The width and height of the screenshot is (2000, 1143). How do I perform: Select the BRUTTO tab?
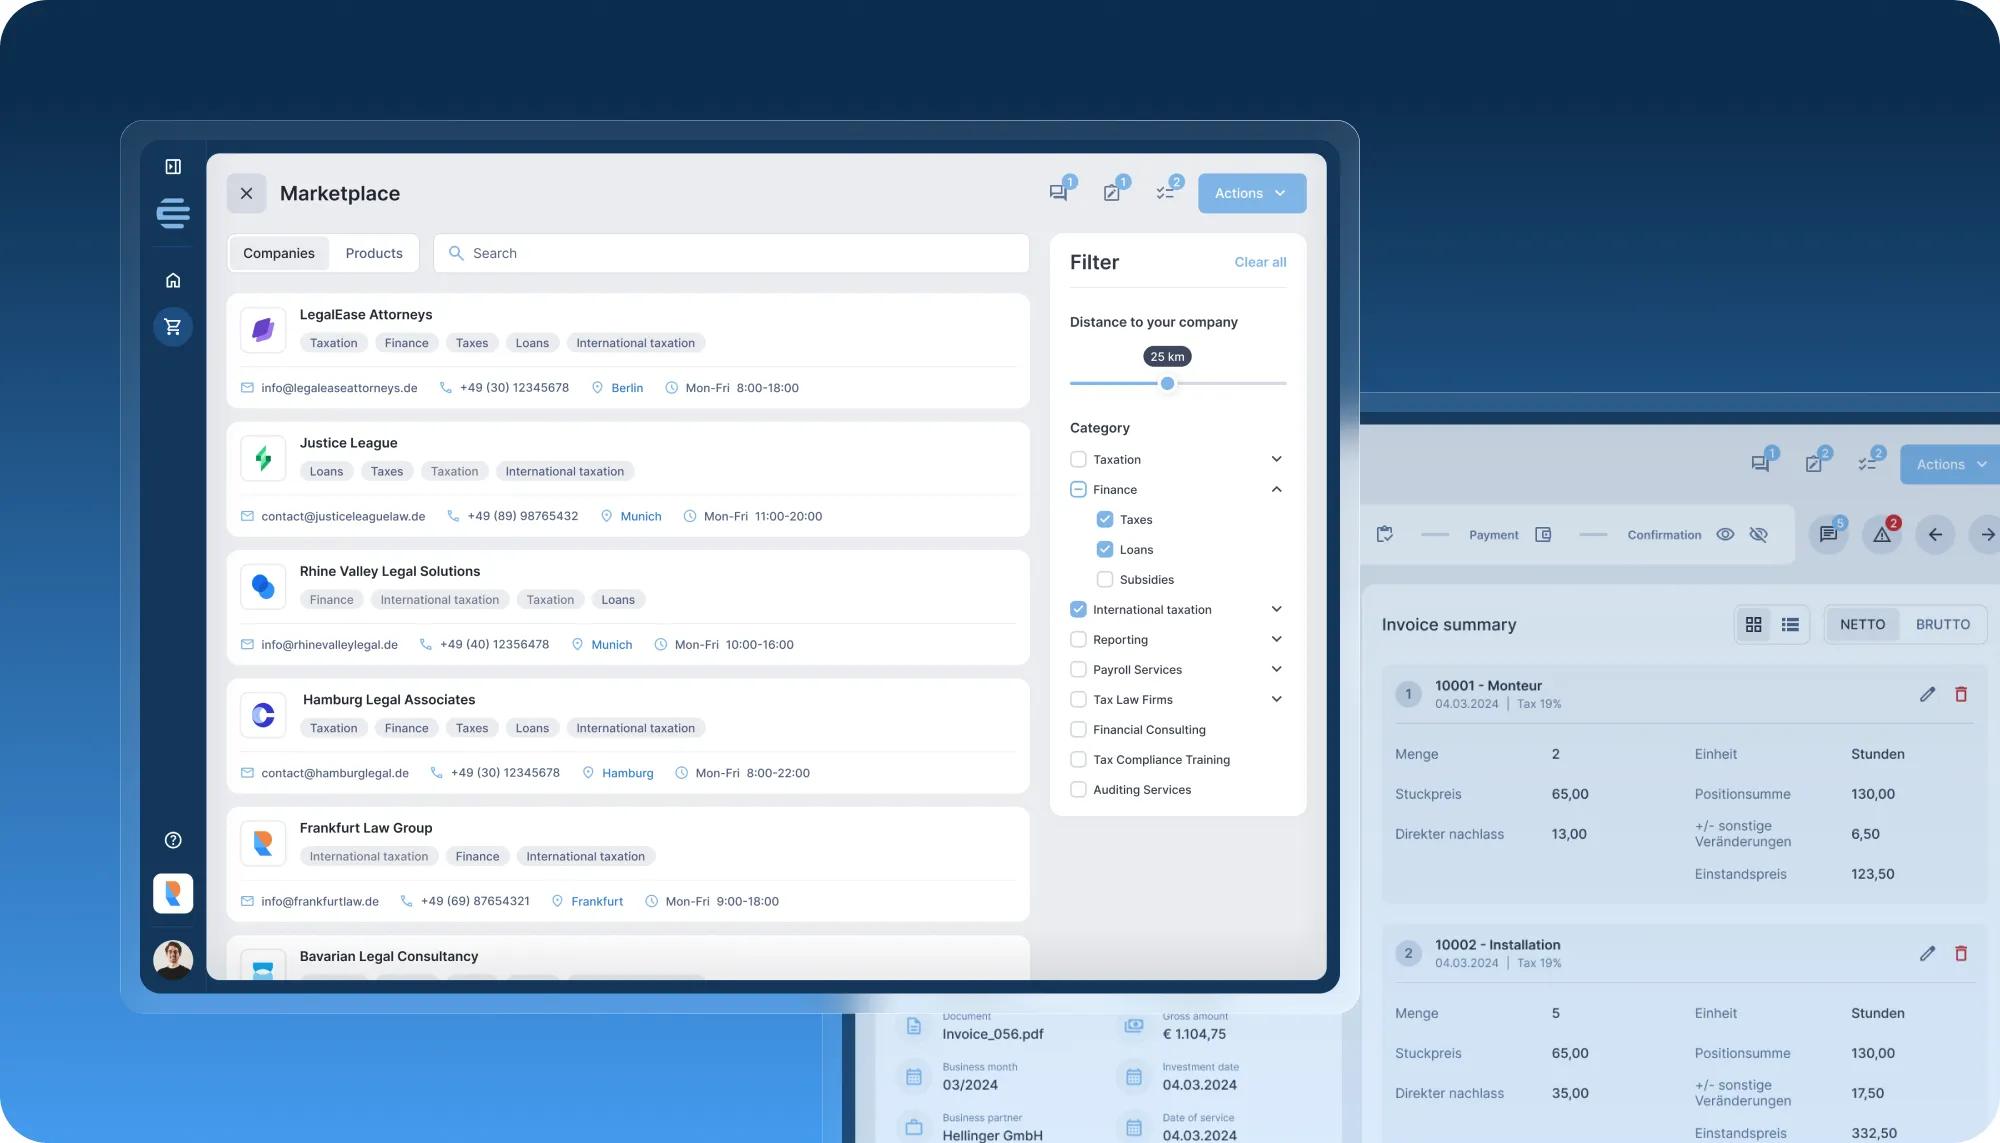tap(1942, 624)
